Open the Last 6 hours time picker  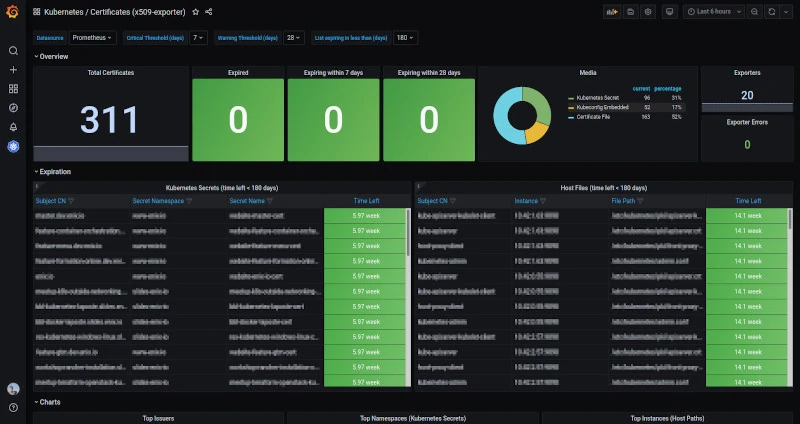click(x=714, y=12)
